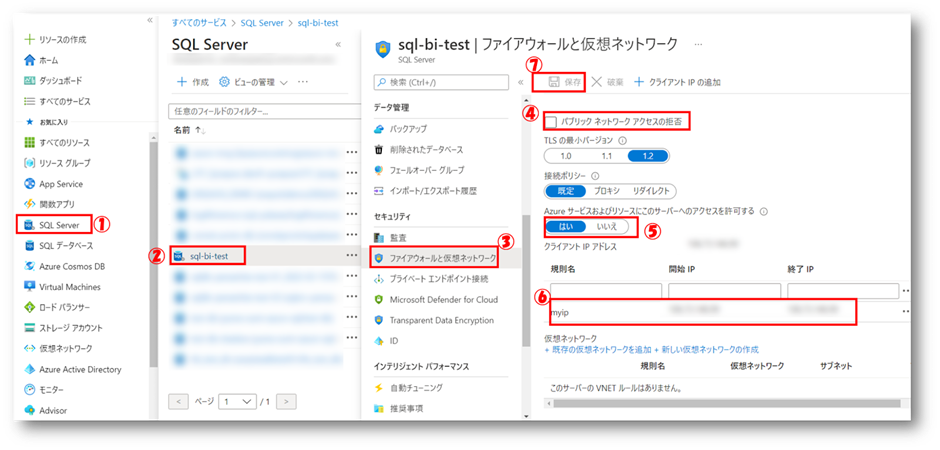Set connection policy to 既定

coord(565,191)
